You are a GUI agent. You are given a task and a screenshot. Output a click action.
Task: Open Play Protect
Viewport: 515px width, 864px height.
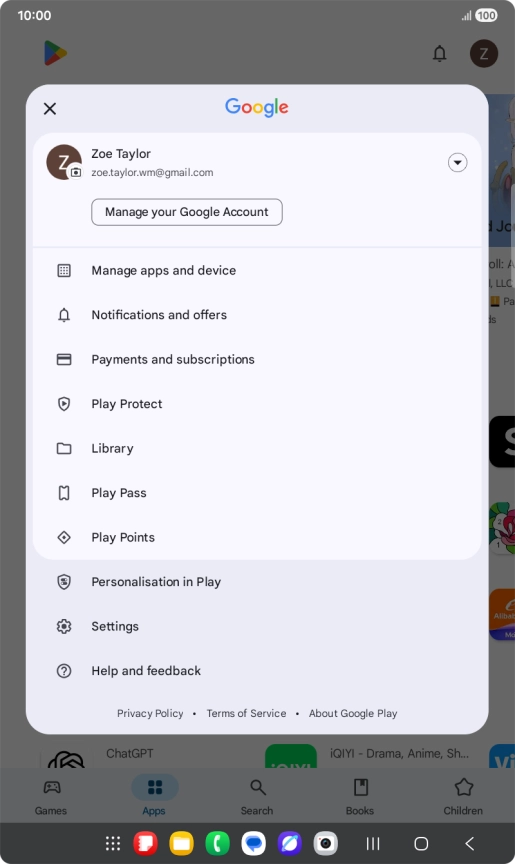click(257, 404)
